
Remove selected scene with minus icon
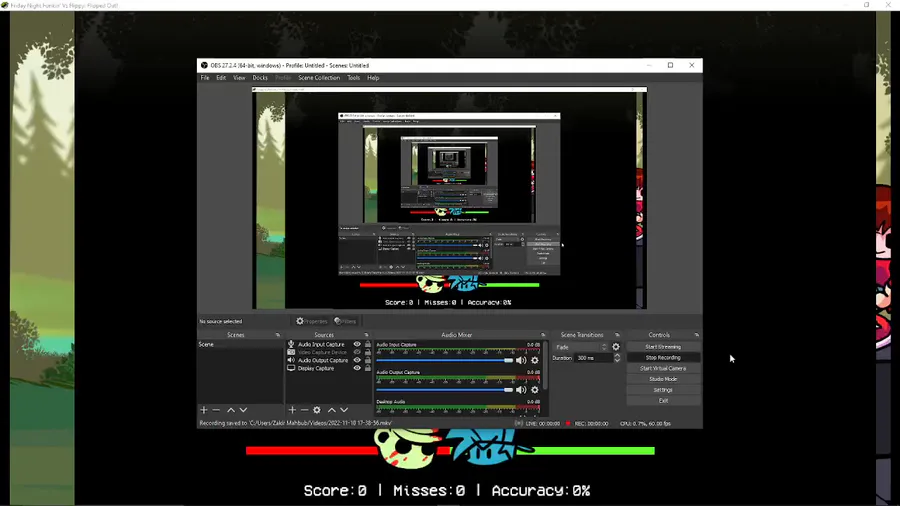coord(216,410)
